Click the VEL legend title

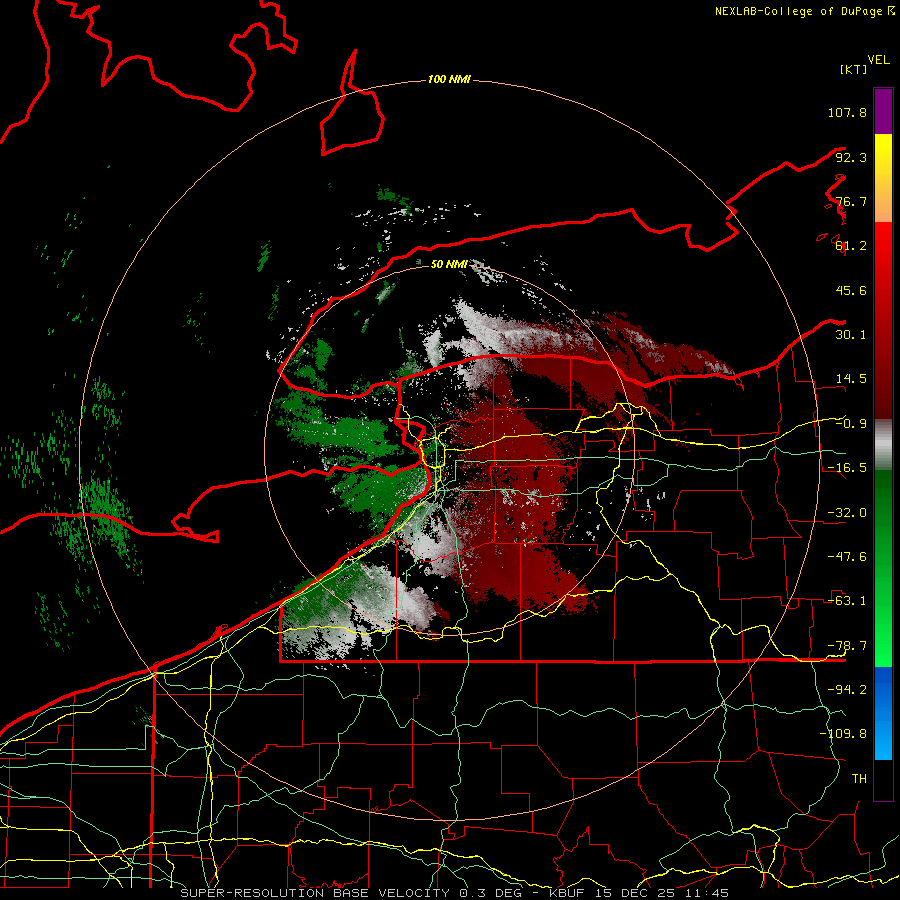pos(878,60)
